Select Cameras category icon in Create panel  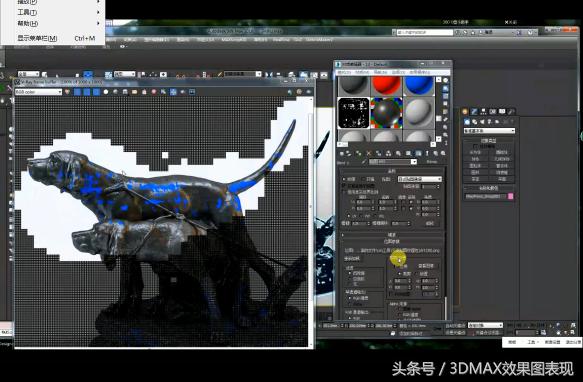tap(490, 122)
